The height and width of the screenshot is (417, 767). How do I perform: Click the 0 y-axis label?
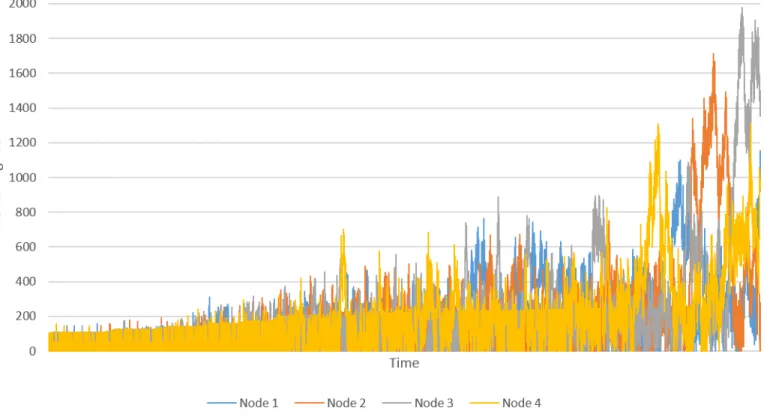tap(32, 351)
